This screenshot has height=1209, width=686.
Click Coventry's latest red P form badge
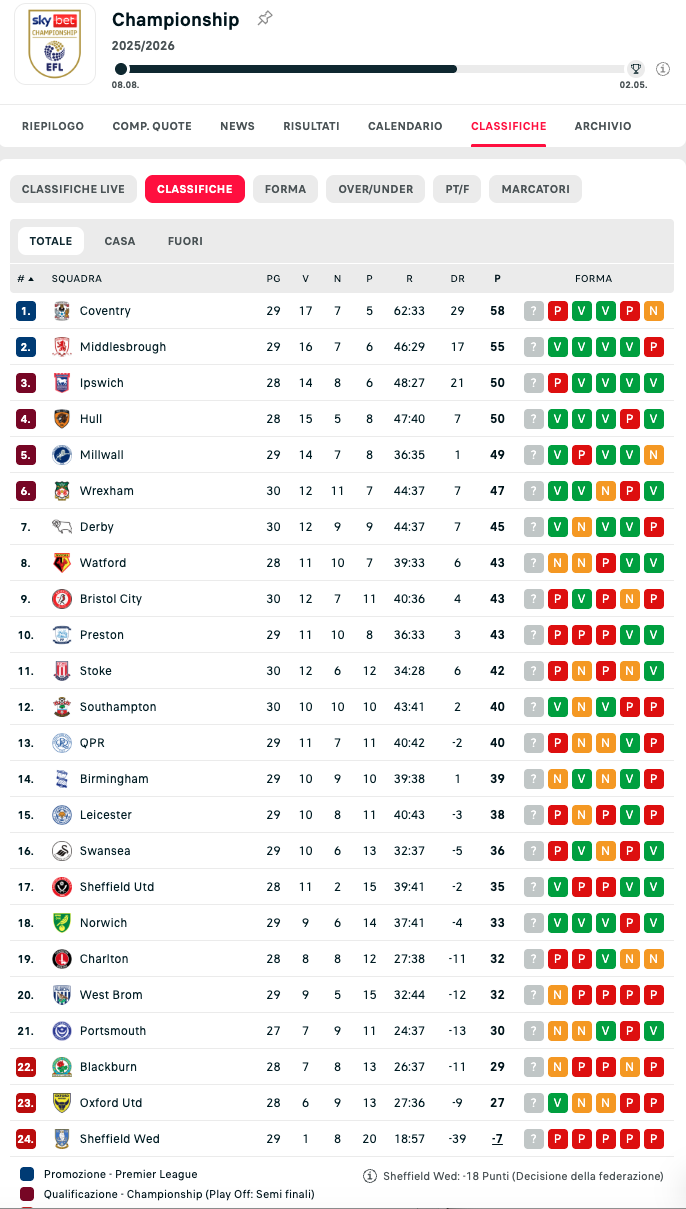click(x=558, y=311)
